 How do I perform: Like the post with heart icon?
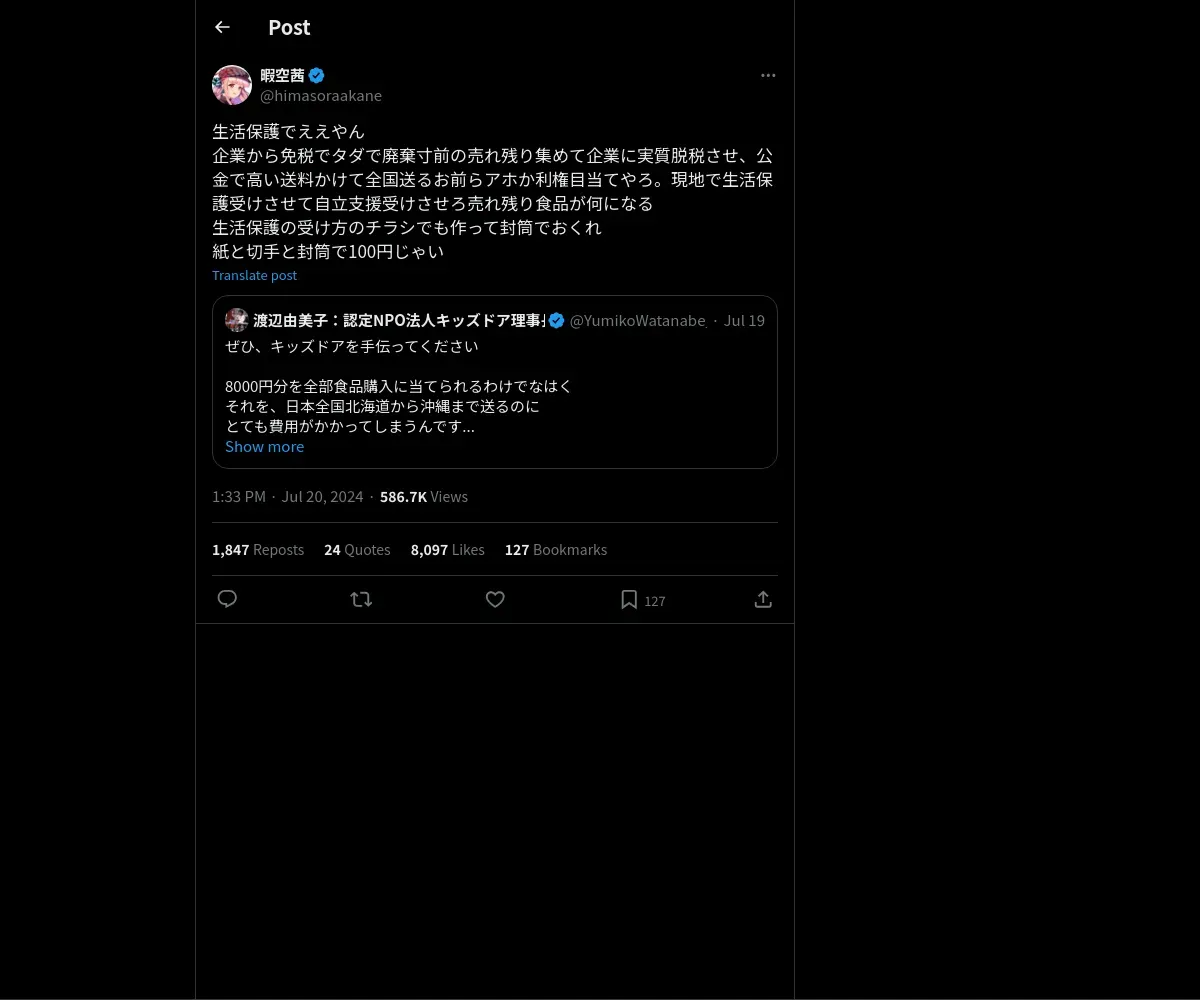[495, 599]
